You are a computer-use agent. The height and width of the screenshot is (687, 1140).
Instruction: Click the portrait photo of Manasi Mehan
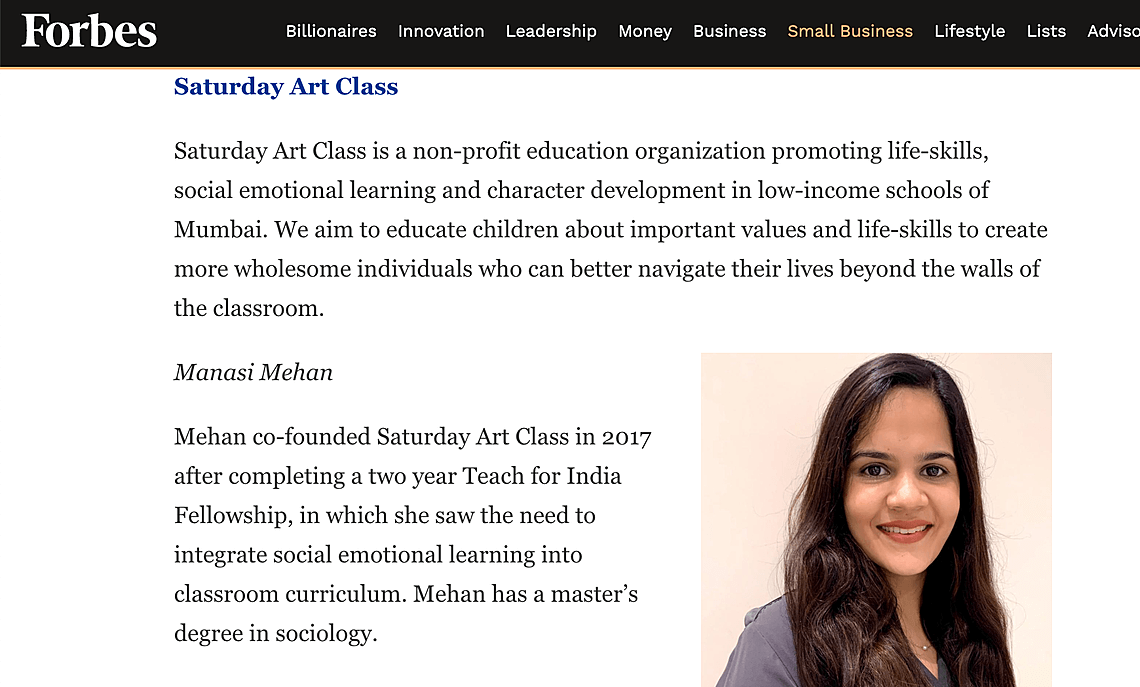click(x=876, y=520)
